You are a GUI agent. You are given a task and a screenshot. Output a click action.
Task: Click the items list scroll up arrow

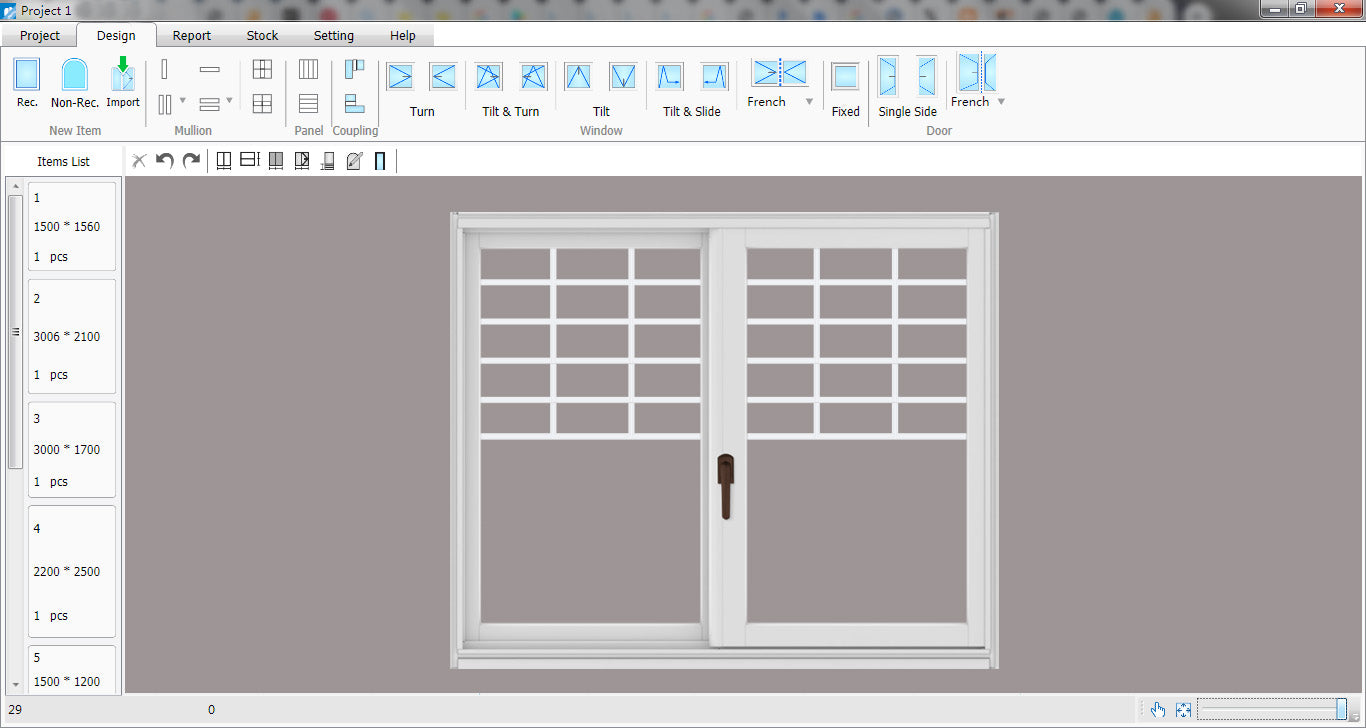pos(15,186)
